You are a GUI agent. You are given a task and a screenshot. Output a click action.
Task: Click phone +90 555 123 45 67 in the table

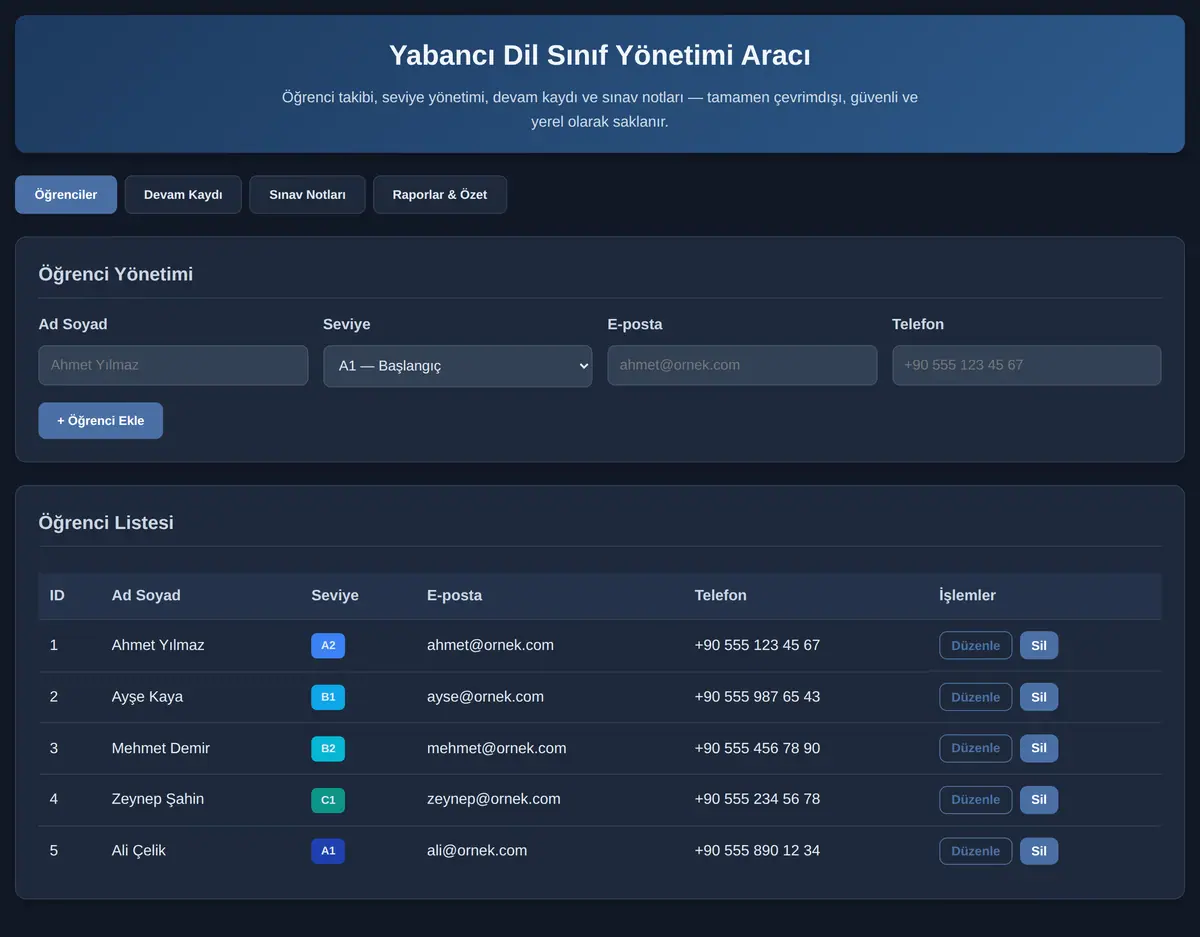tap(757, 645)
